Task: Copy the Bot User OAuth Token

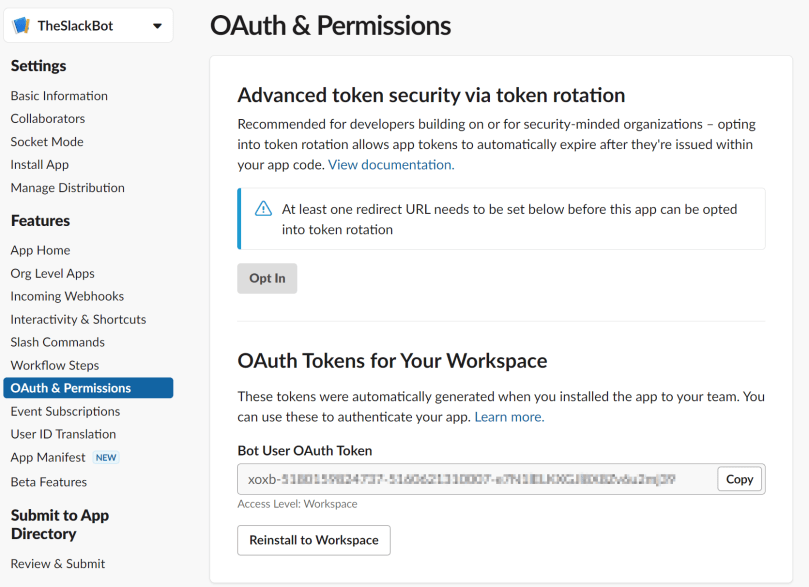Action: 739,479
